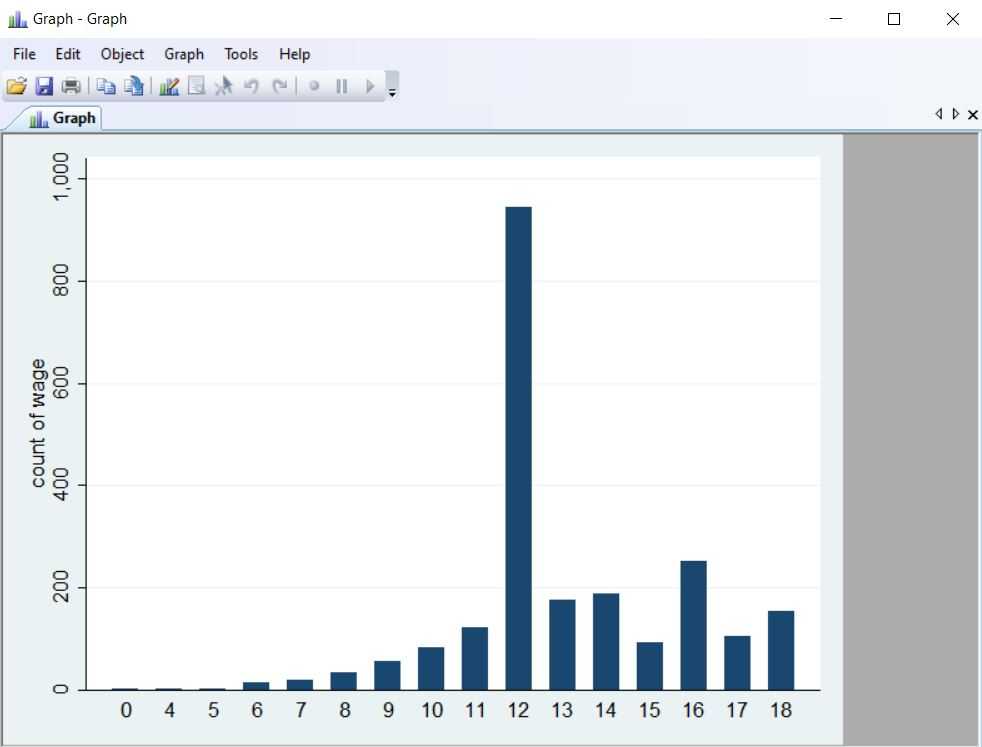Click the bar for category 9

(387, 676)
